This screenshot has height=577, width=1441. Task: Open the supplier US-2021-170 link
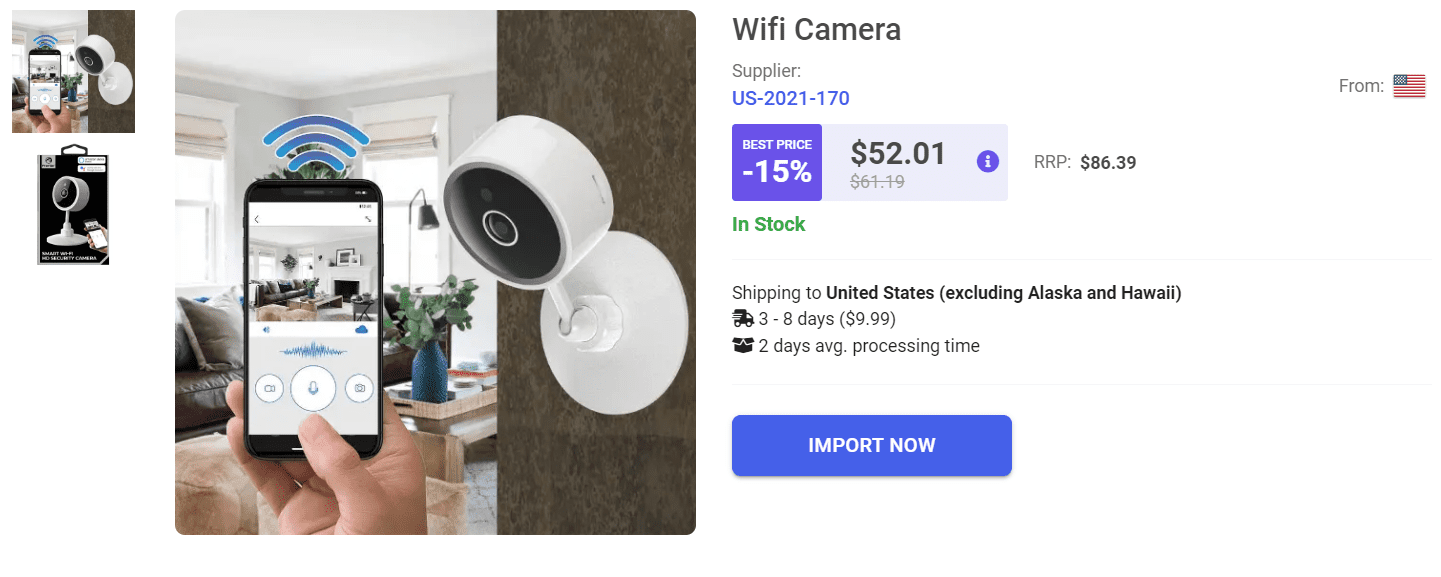pos(790,97)
